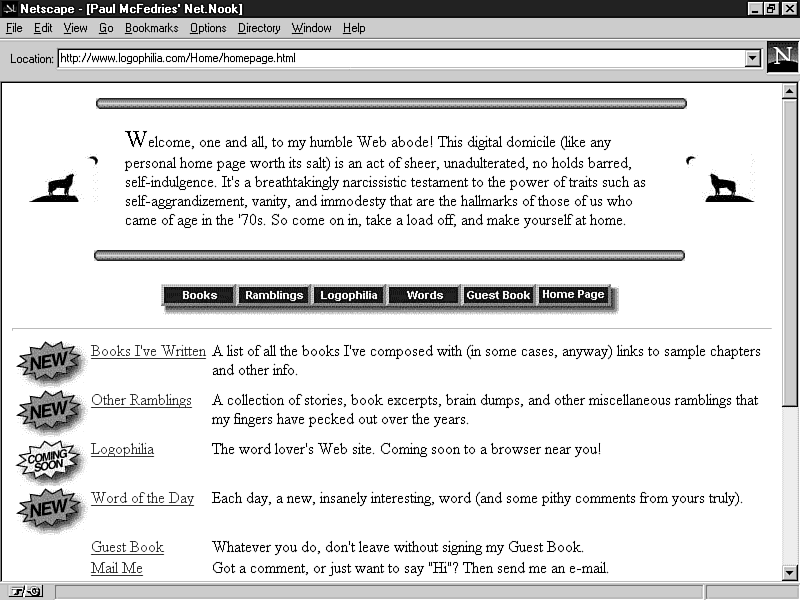800x600 pixels.
Task: Open the Go menu
Action: tap(106, 28)
